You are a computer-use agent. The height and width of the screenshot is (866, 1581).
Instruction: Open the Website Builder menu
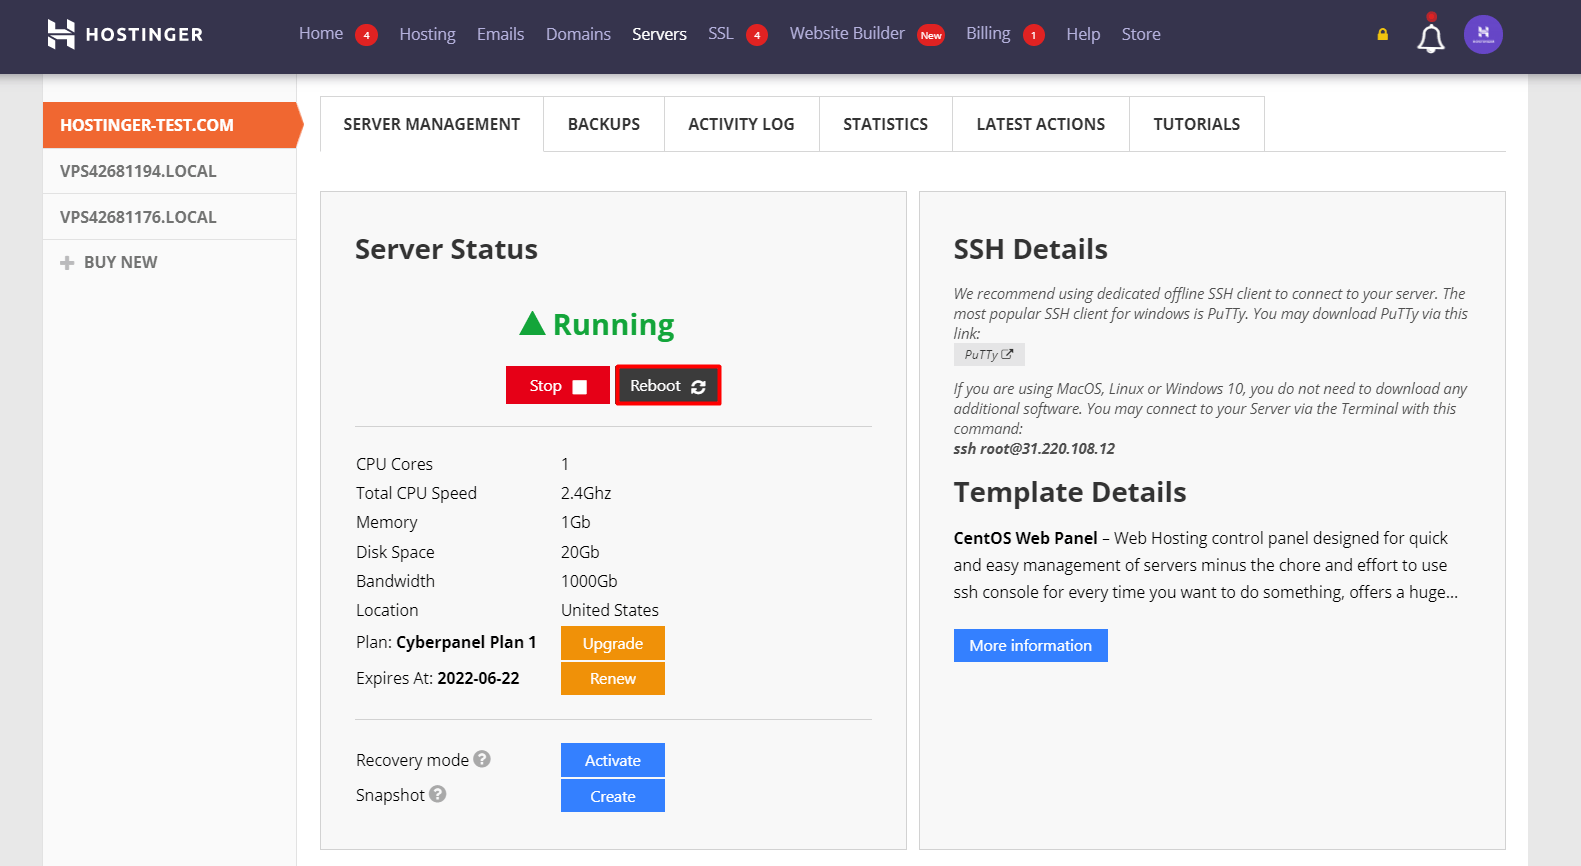[x=847, y=34]
